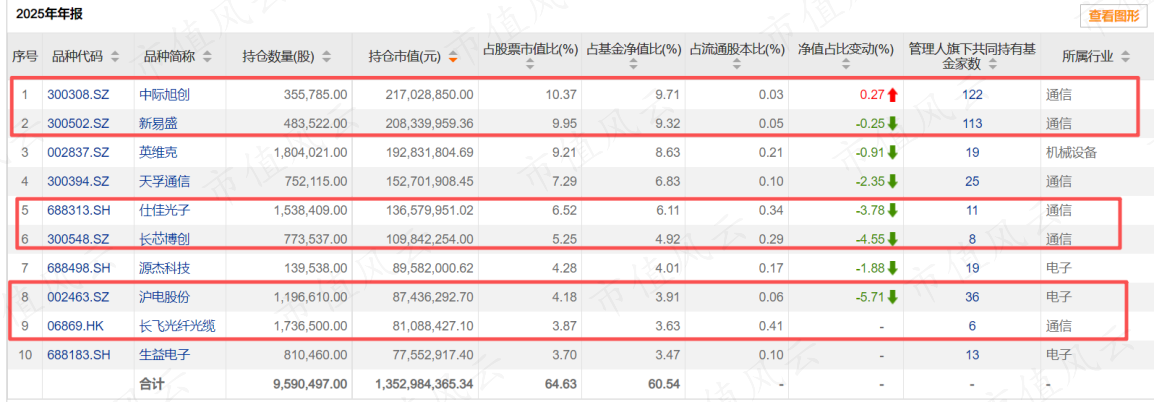Click fund count 36 for 沪电股份
1154x402 pixels.
tap(973, 297)
